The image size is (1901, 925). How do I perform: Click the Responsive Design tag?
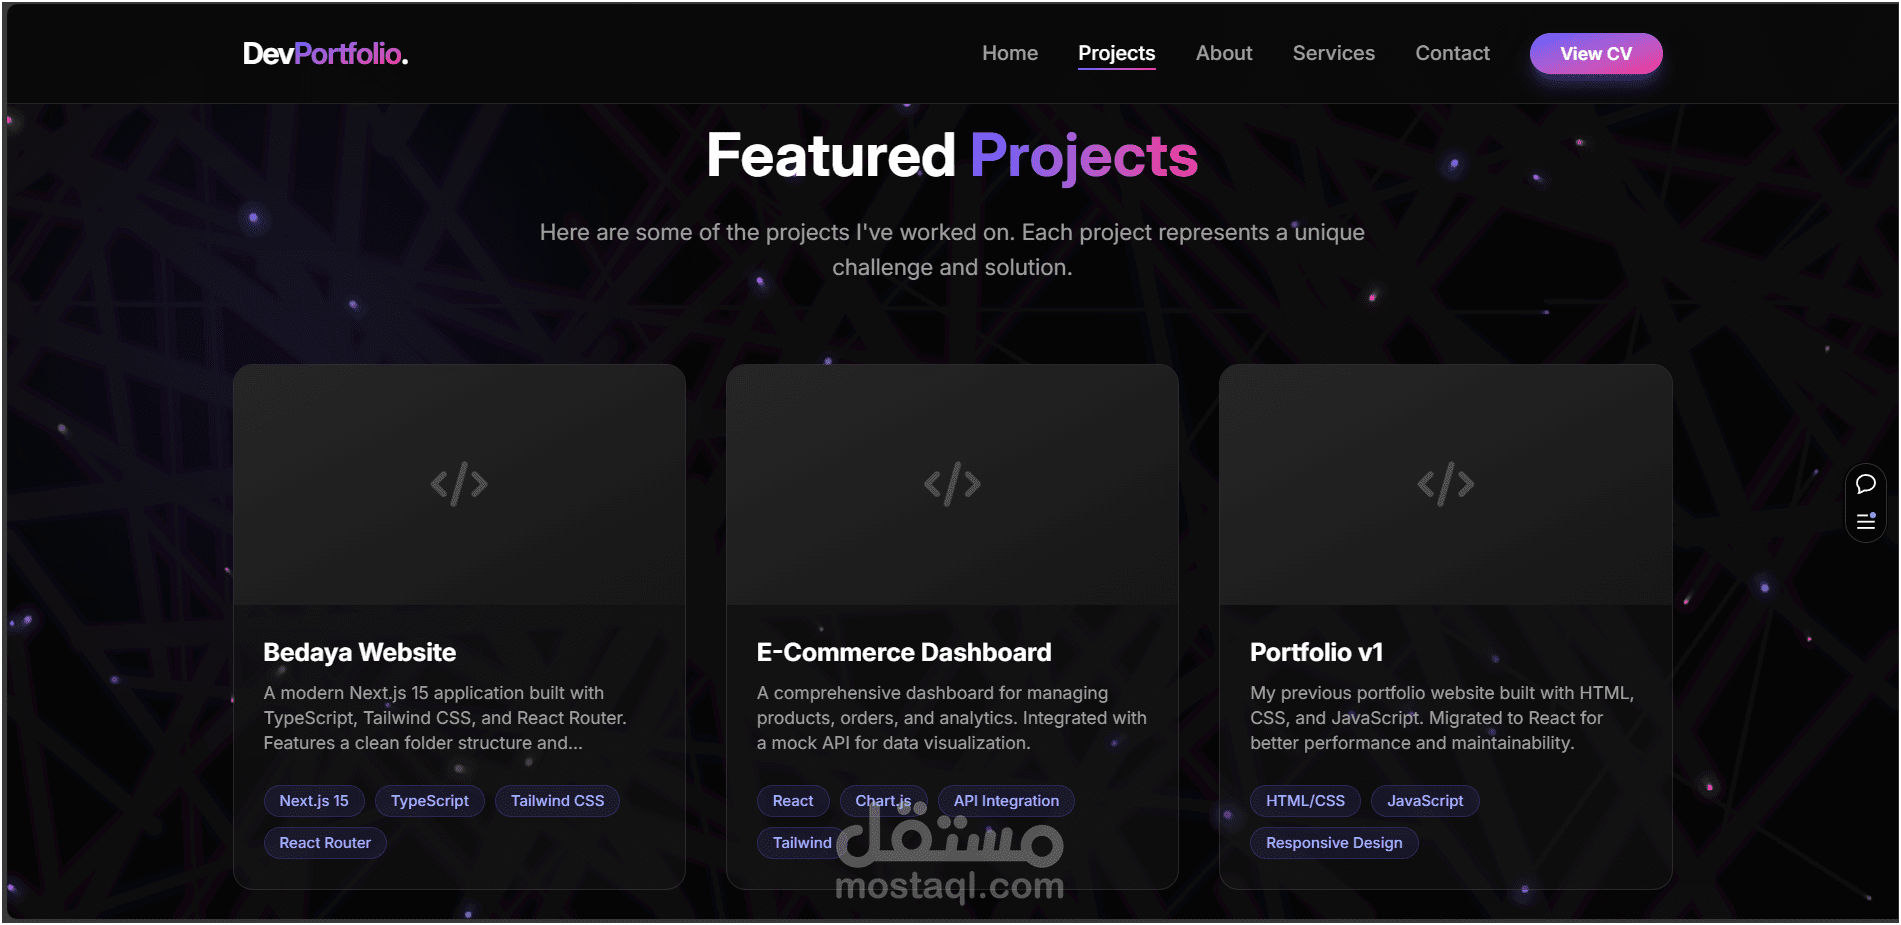coord(1334,843)
